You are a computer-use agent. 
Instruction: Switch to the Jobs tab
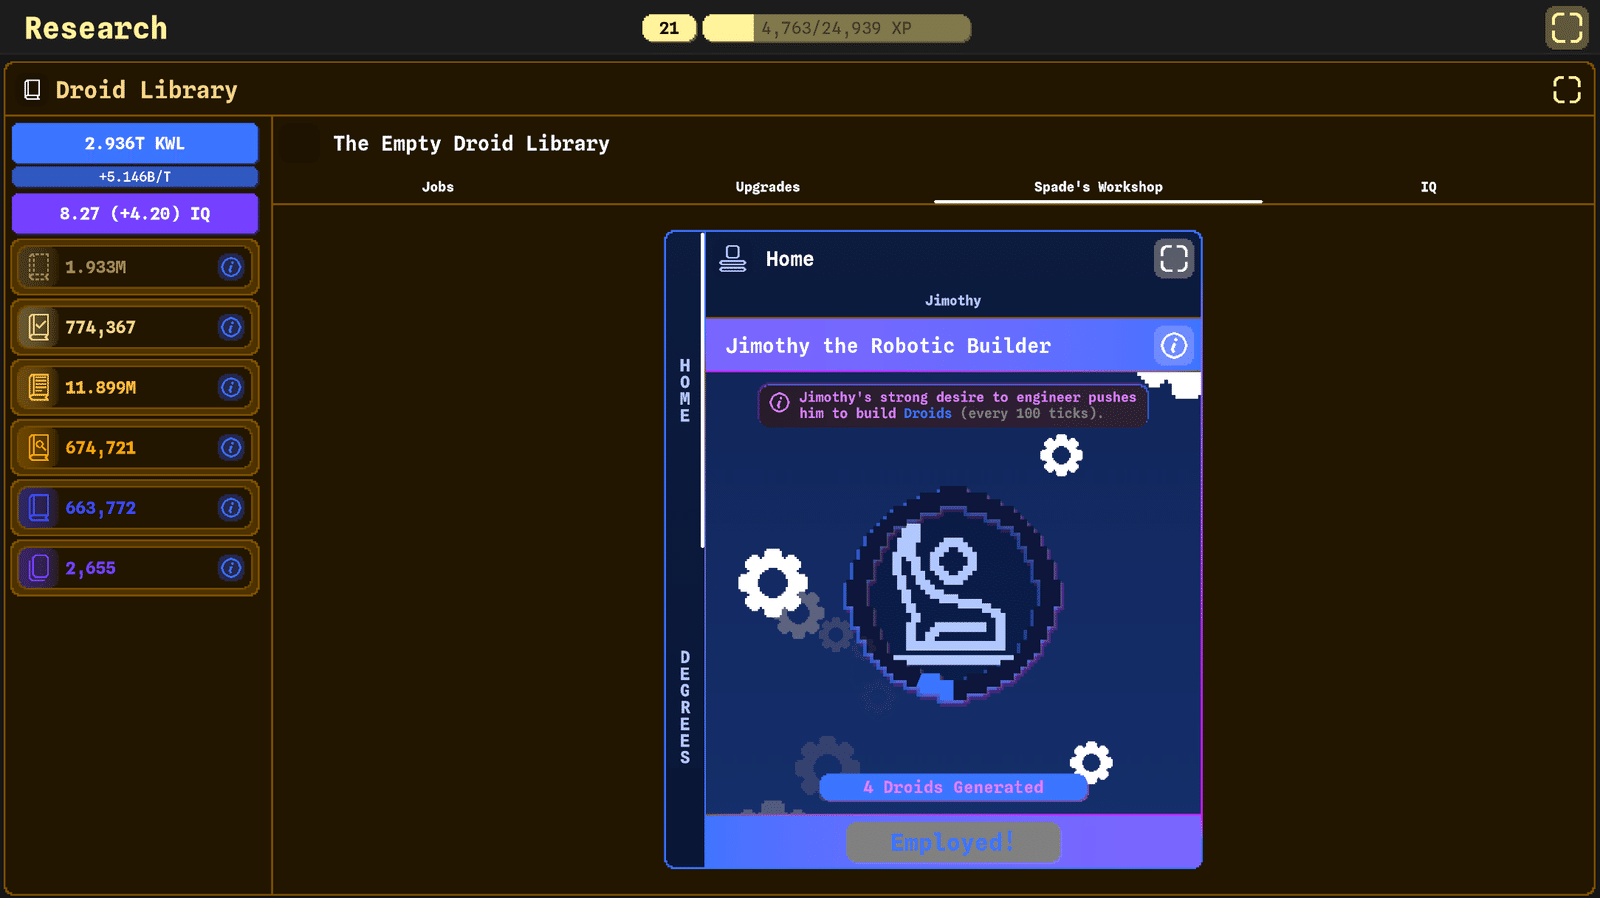pyautogui.click(x=438, y=187)
